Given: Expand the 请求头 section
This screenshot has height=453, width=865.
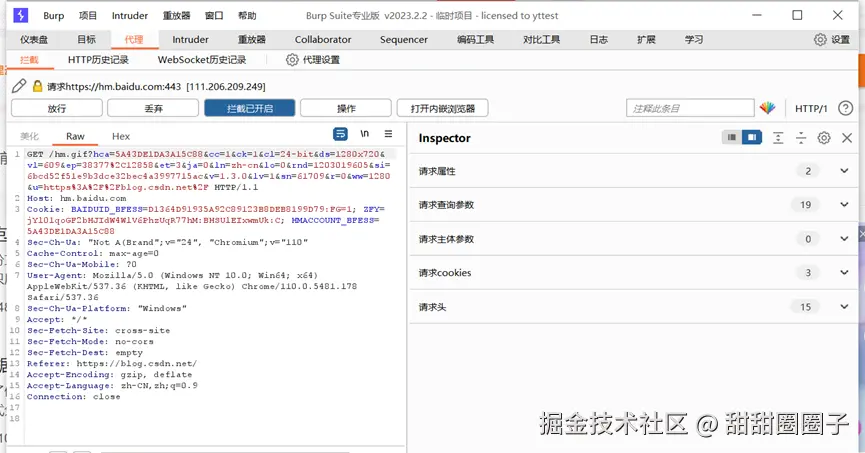Looking at the screenshot, I should [634, 307].
